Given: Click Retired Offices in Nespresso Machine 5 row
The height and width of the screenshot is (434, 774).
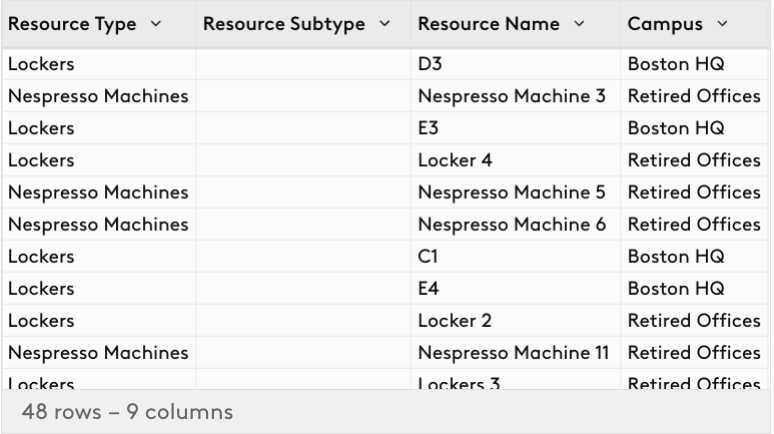Looking at the screenshot, I should click(694, 192).
